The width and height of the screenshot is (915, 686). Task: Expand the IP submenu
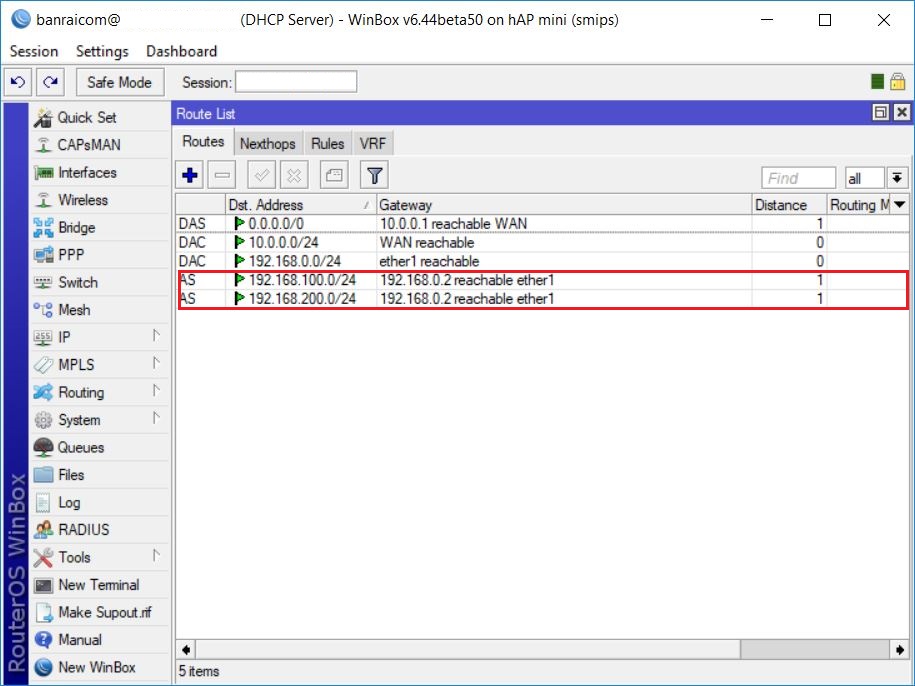click(x=99, y=337)
